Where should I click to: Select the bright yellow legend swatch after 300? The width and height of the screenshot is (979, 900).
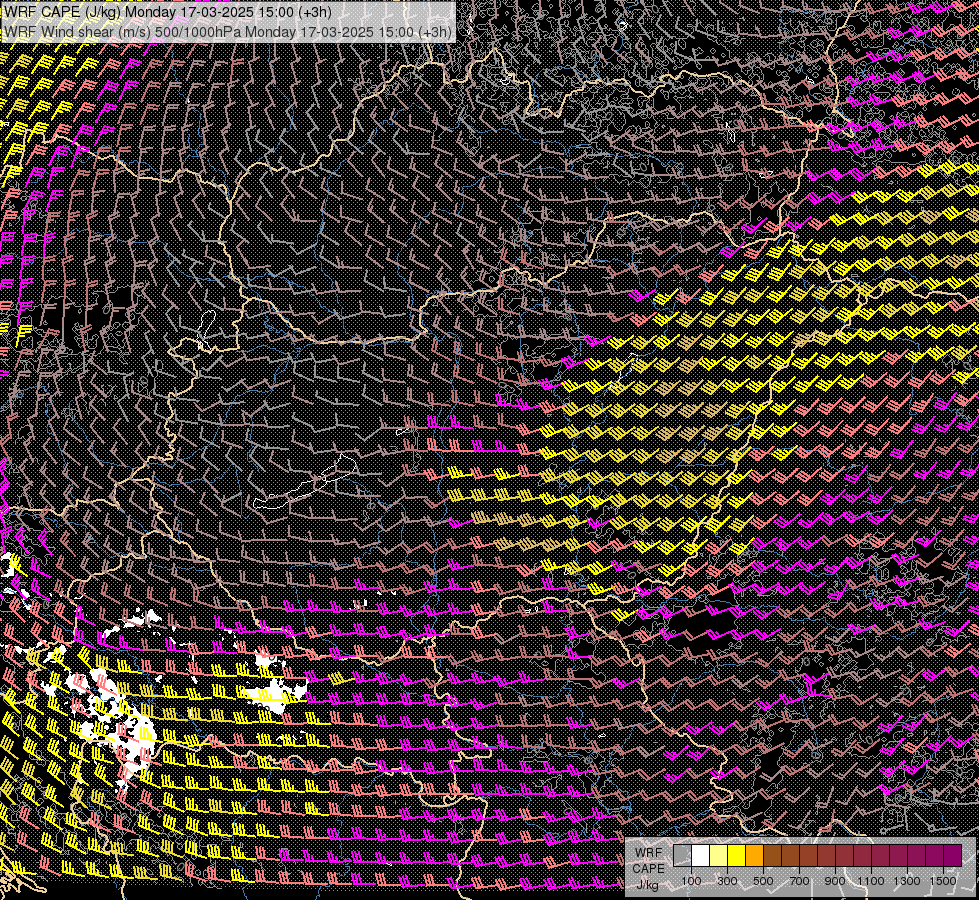click(x=737, y=855)
